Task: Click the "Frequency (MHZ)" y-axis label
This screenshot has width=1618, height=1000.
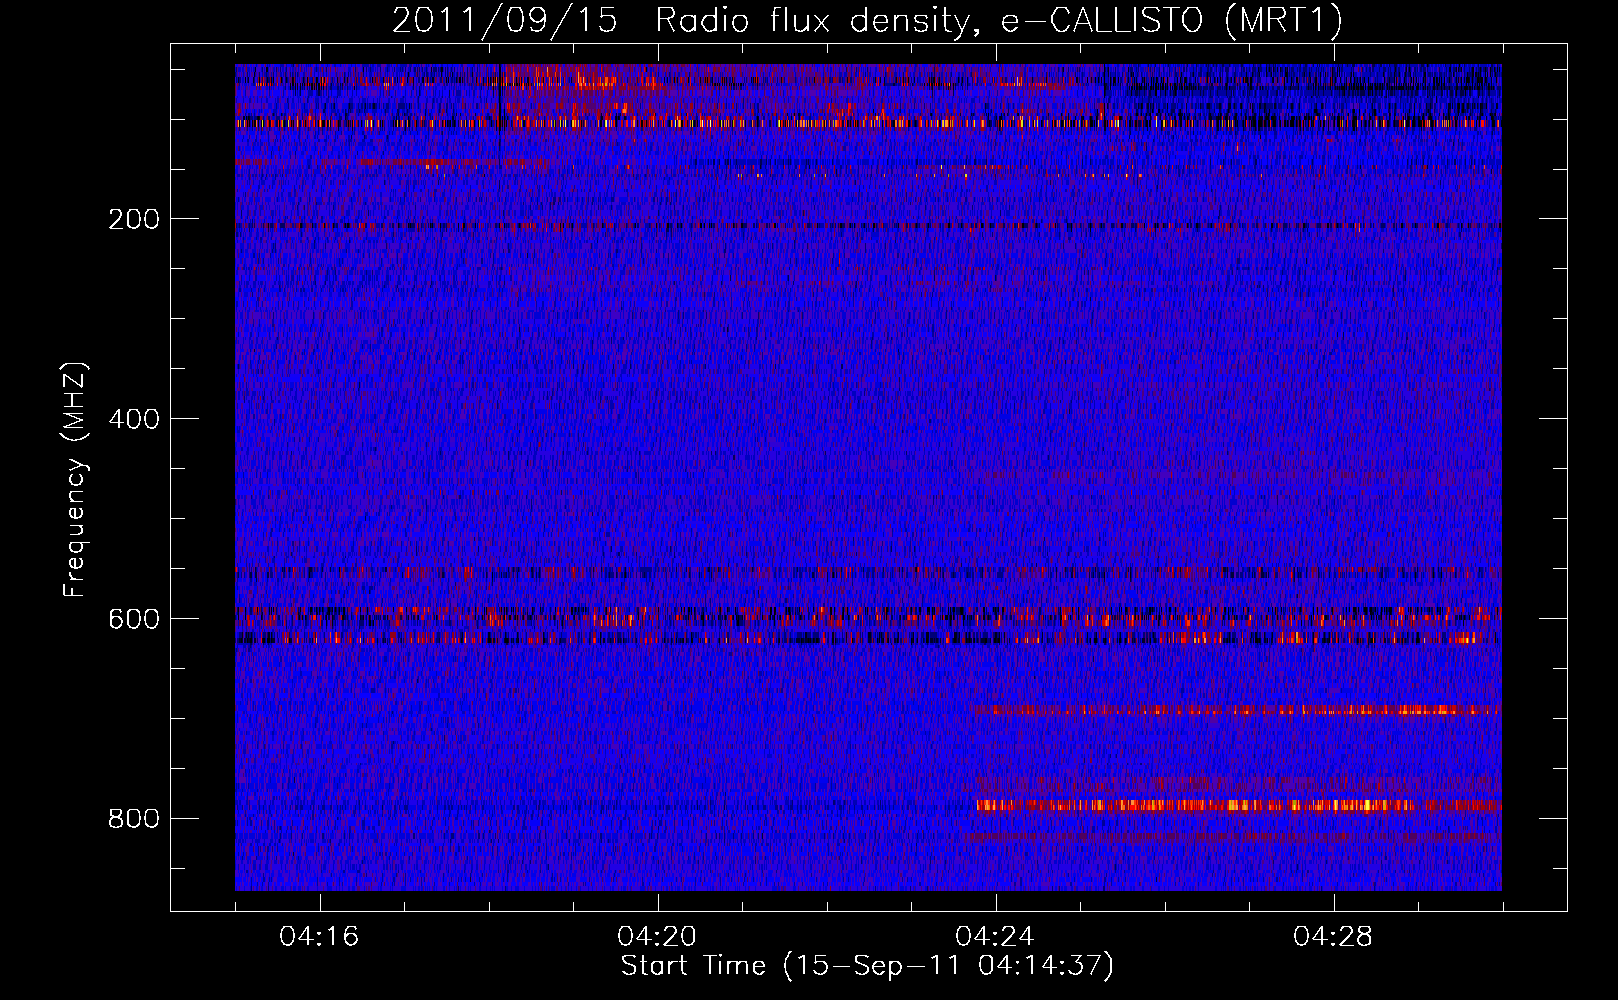Action: click(74, 479)
